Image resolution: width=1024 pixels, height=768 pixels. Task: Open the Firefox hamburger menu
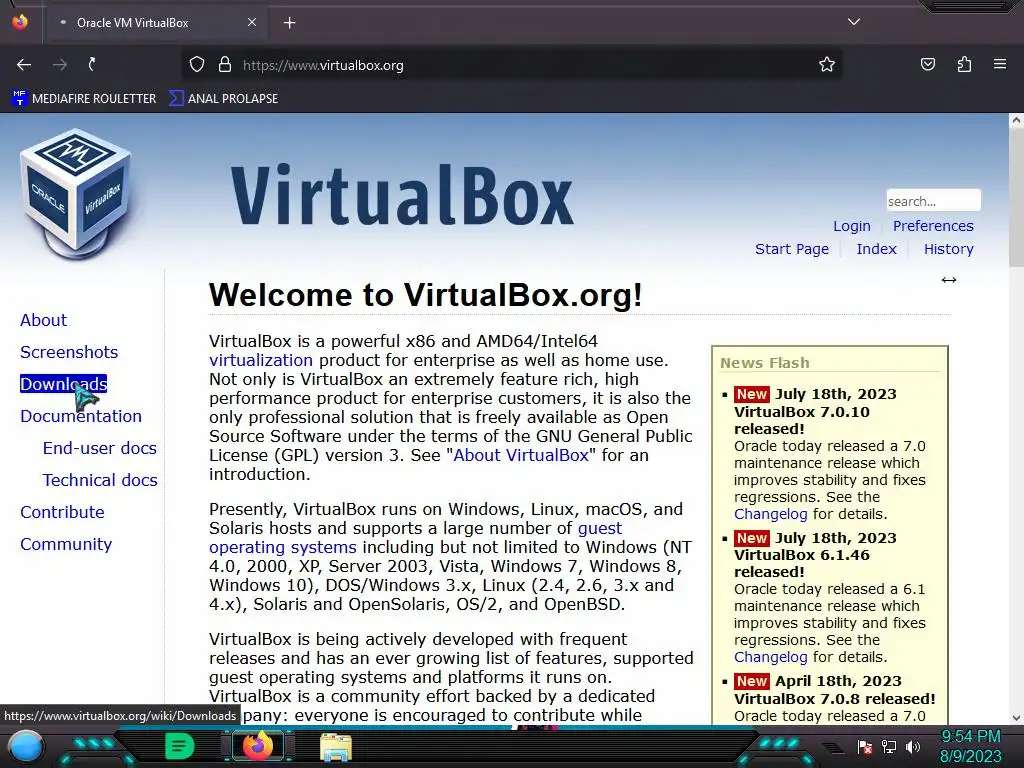(1000, 64)
